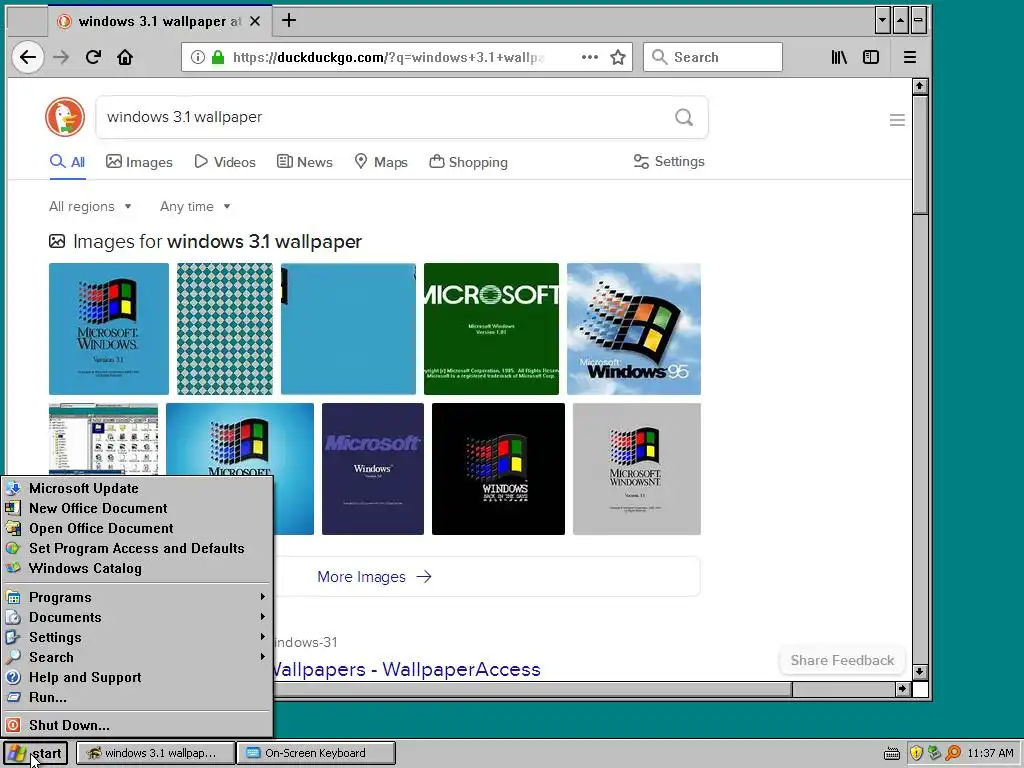The image size is (1024, 768).
Task: Click the network connection tray icon
Action: (935, 753)
